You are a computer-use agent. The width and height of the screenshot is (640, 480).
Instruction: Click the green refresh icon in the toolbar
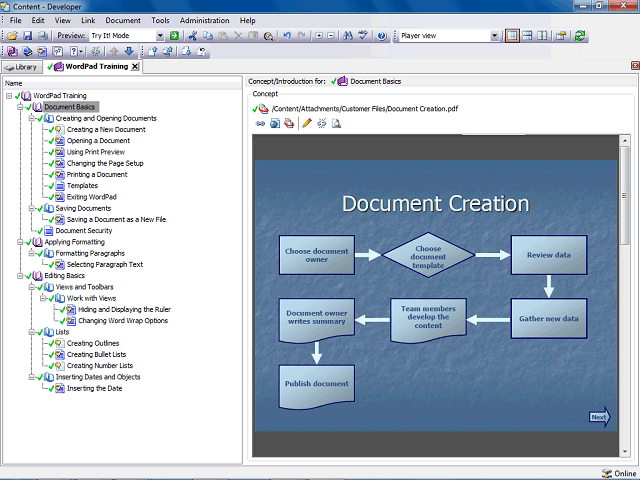click(580, 36)
